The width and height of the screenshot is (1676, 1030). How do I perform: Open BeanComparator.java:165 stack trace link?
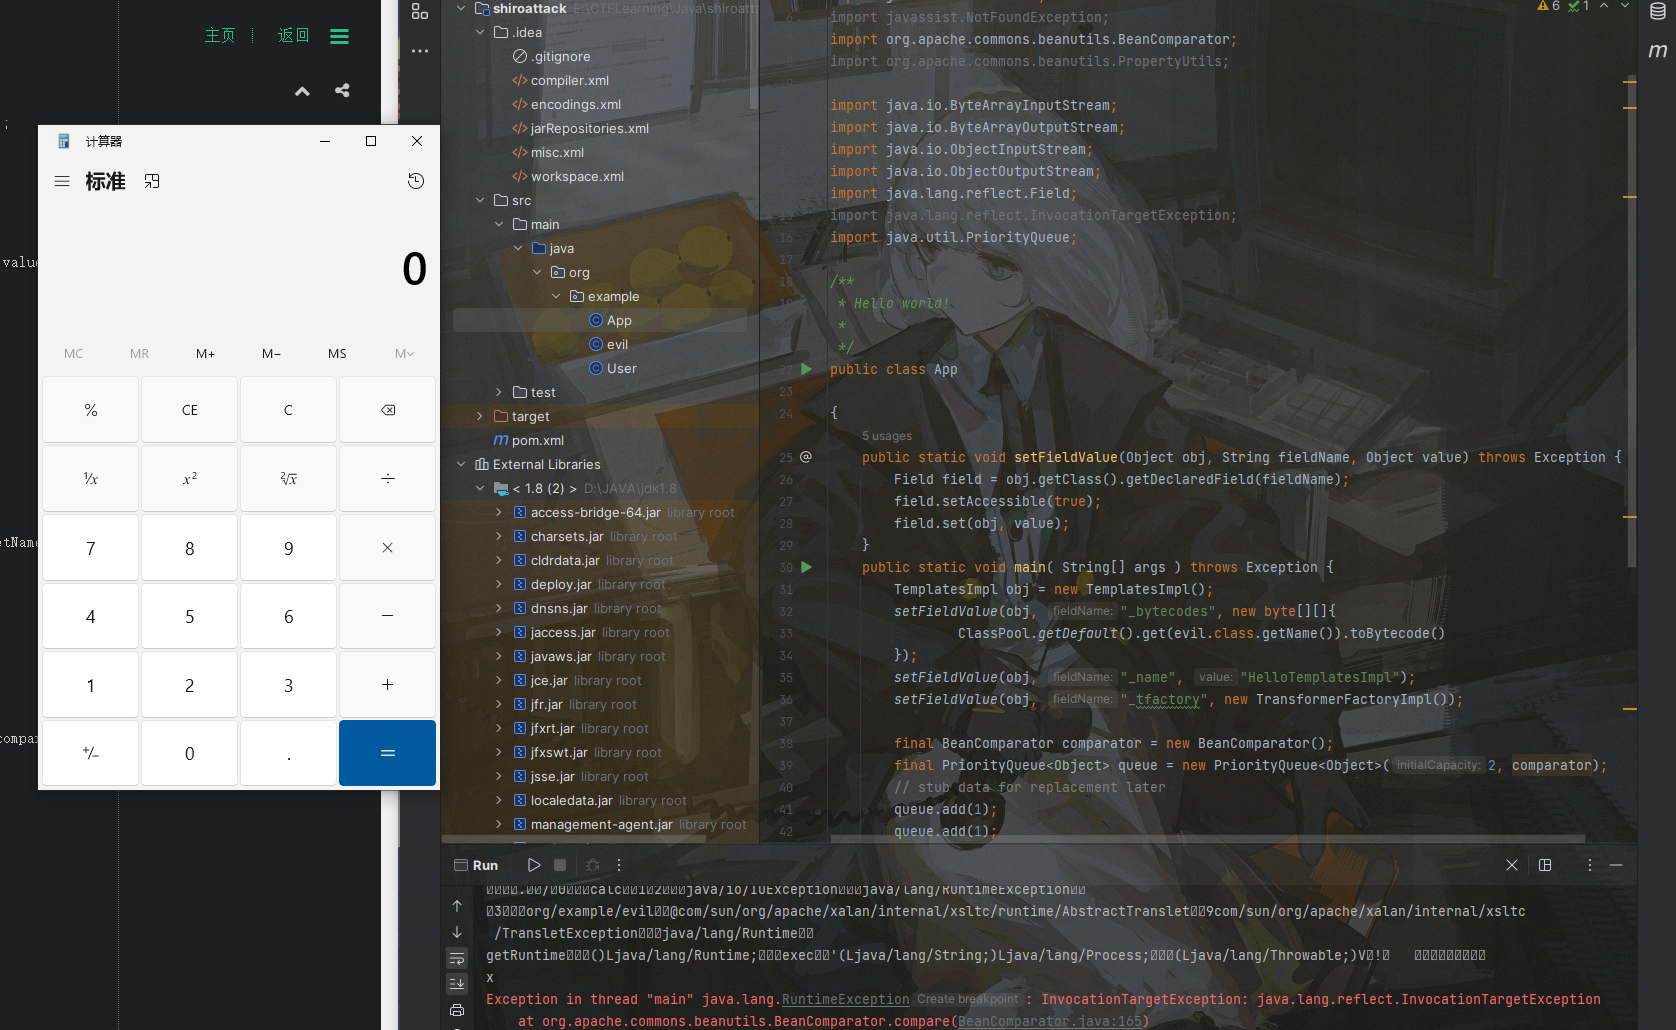1050,1021
